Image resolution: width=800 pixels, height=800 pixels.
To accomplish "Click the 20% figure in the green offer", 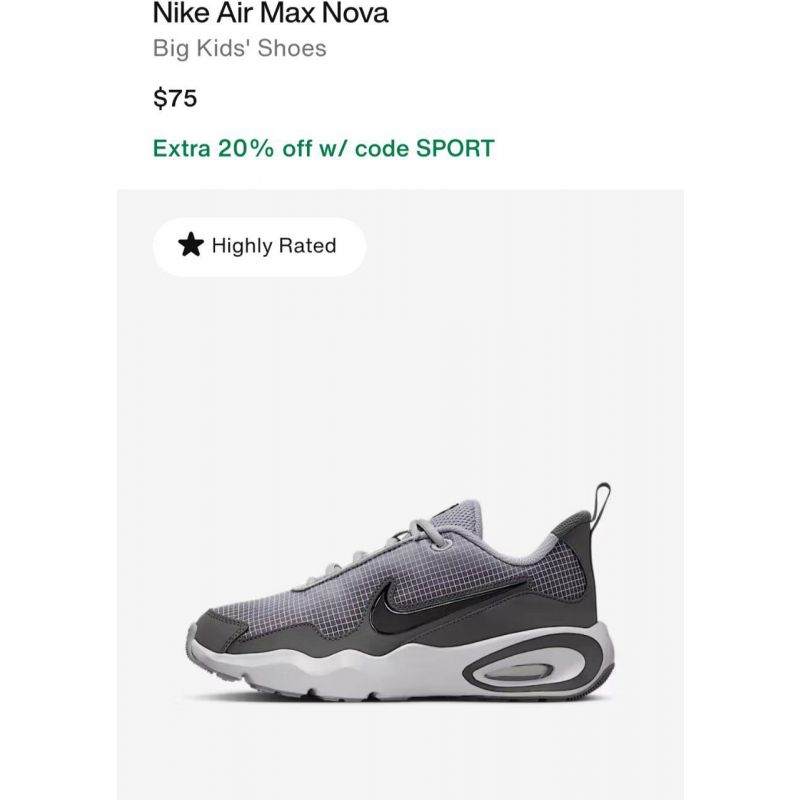I will (x=246, y=148).
